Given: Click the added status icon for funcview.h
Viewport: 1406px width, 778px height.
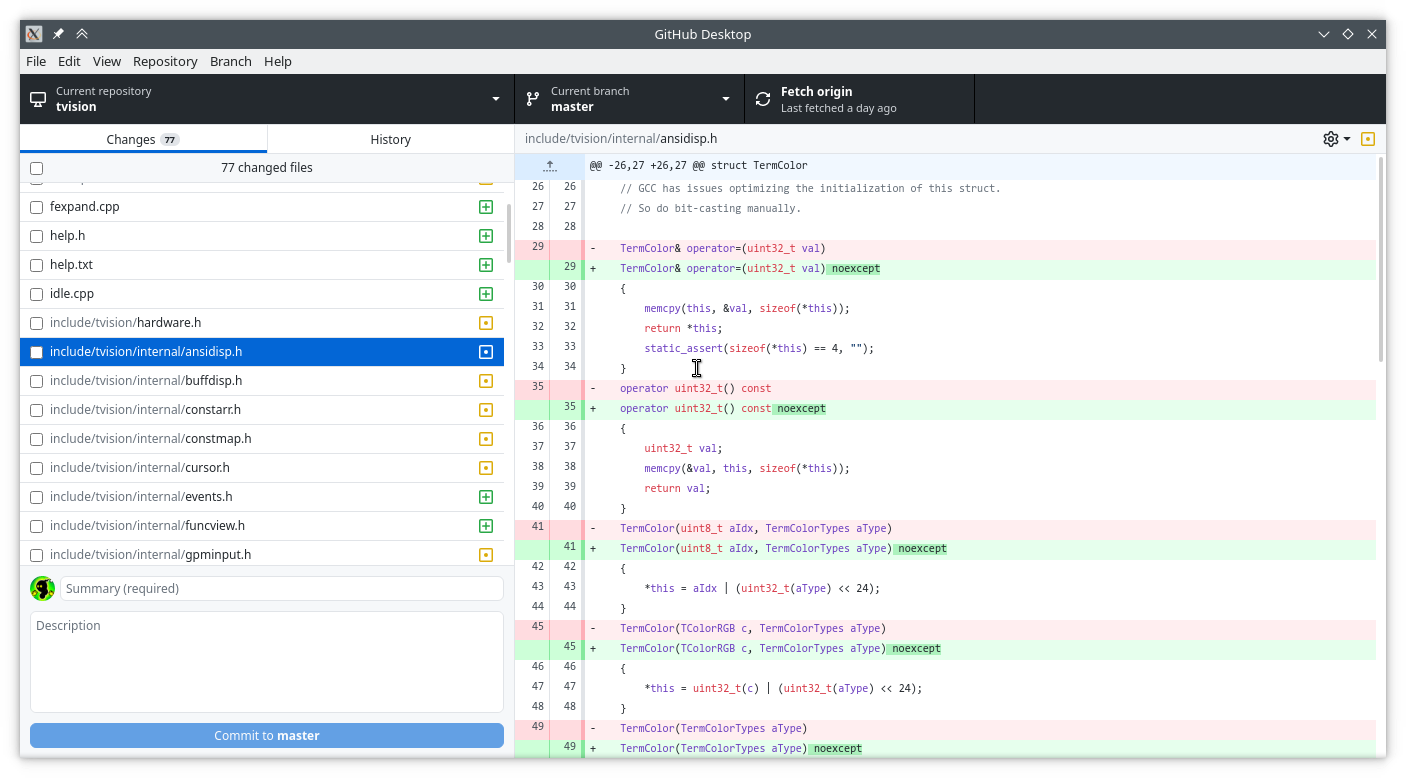Looking at the screenshot, I should 486,526.
